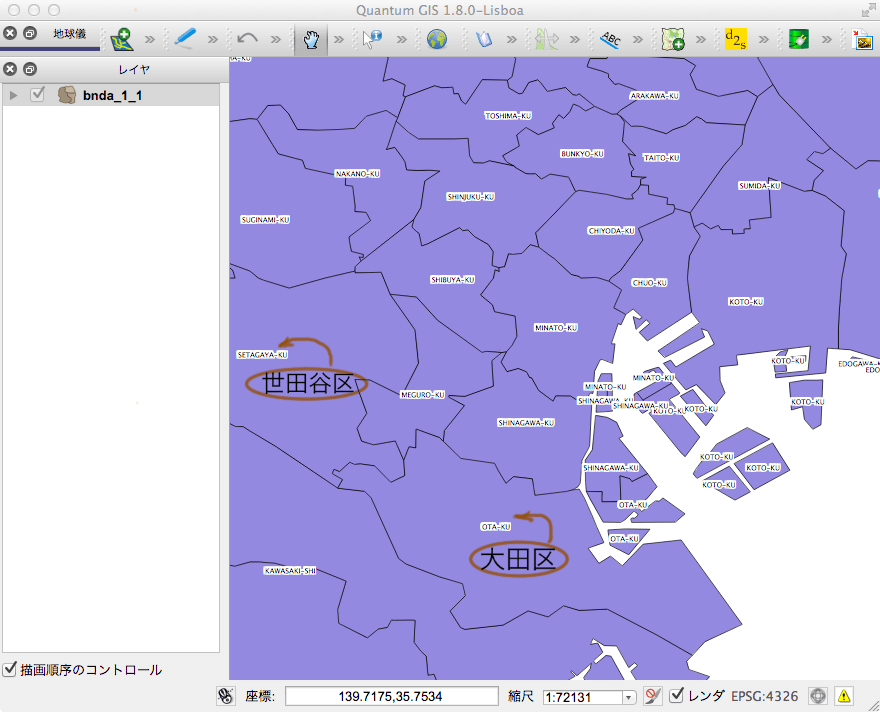Activate the Pan Map hand tool
880x713 pixels.
311,39
